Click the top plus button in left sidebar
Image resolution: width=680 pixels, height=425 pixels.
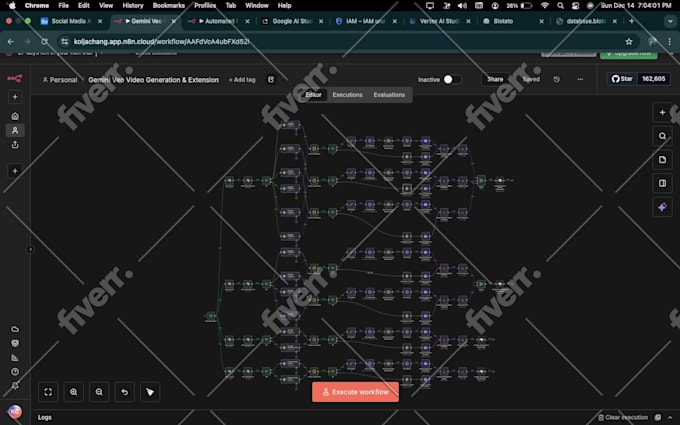15,97
